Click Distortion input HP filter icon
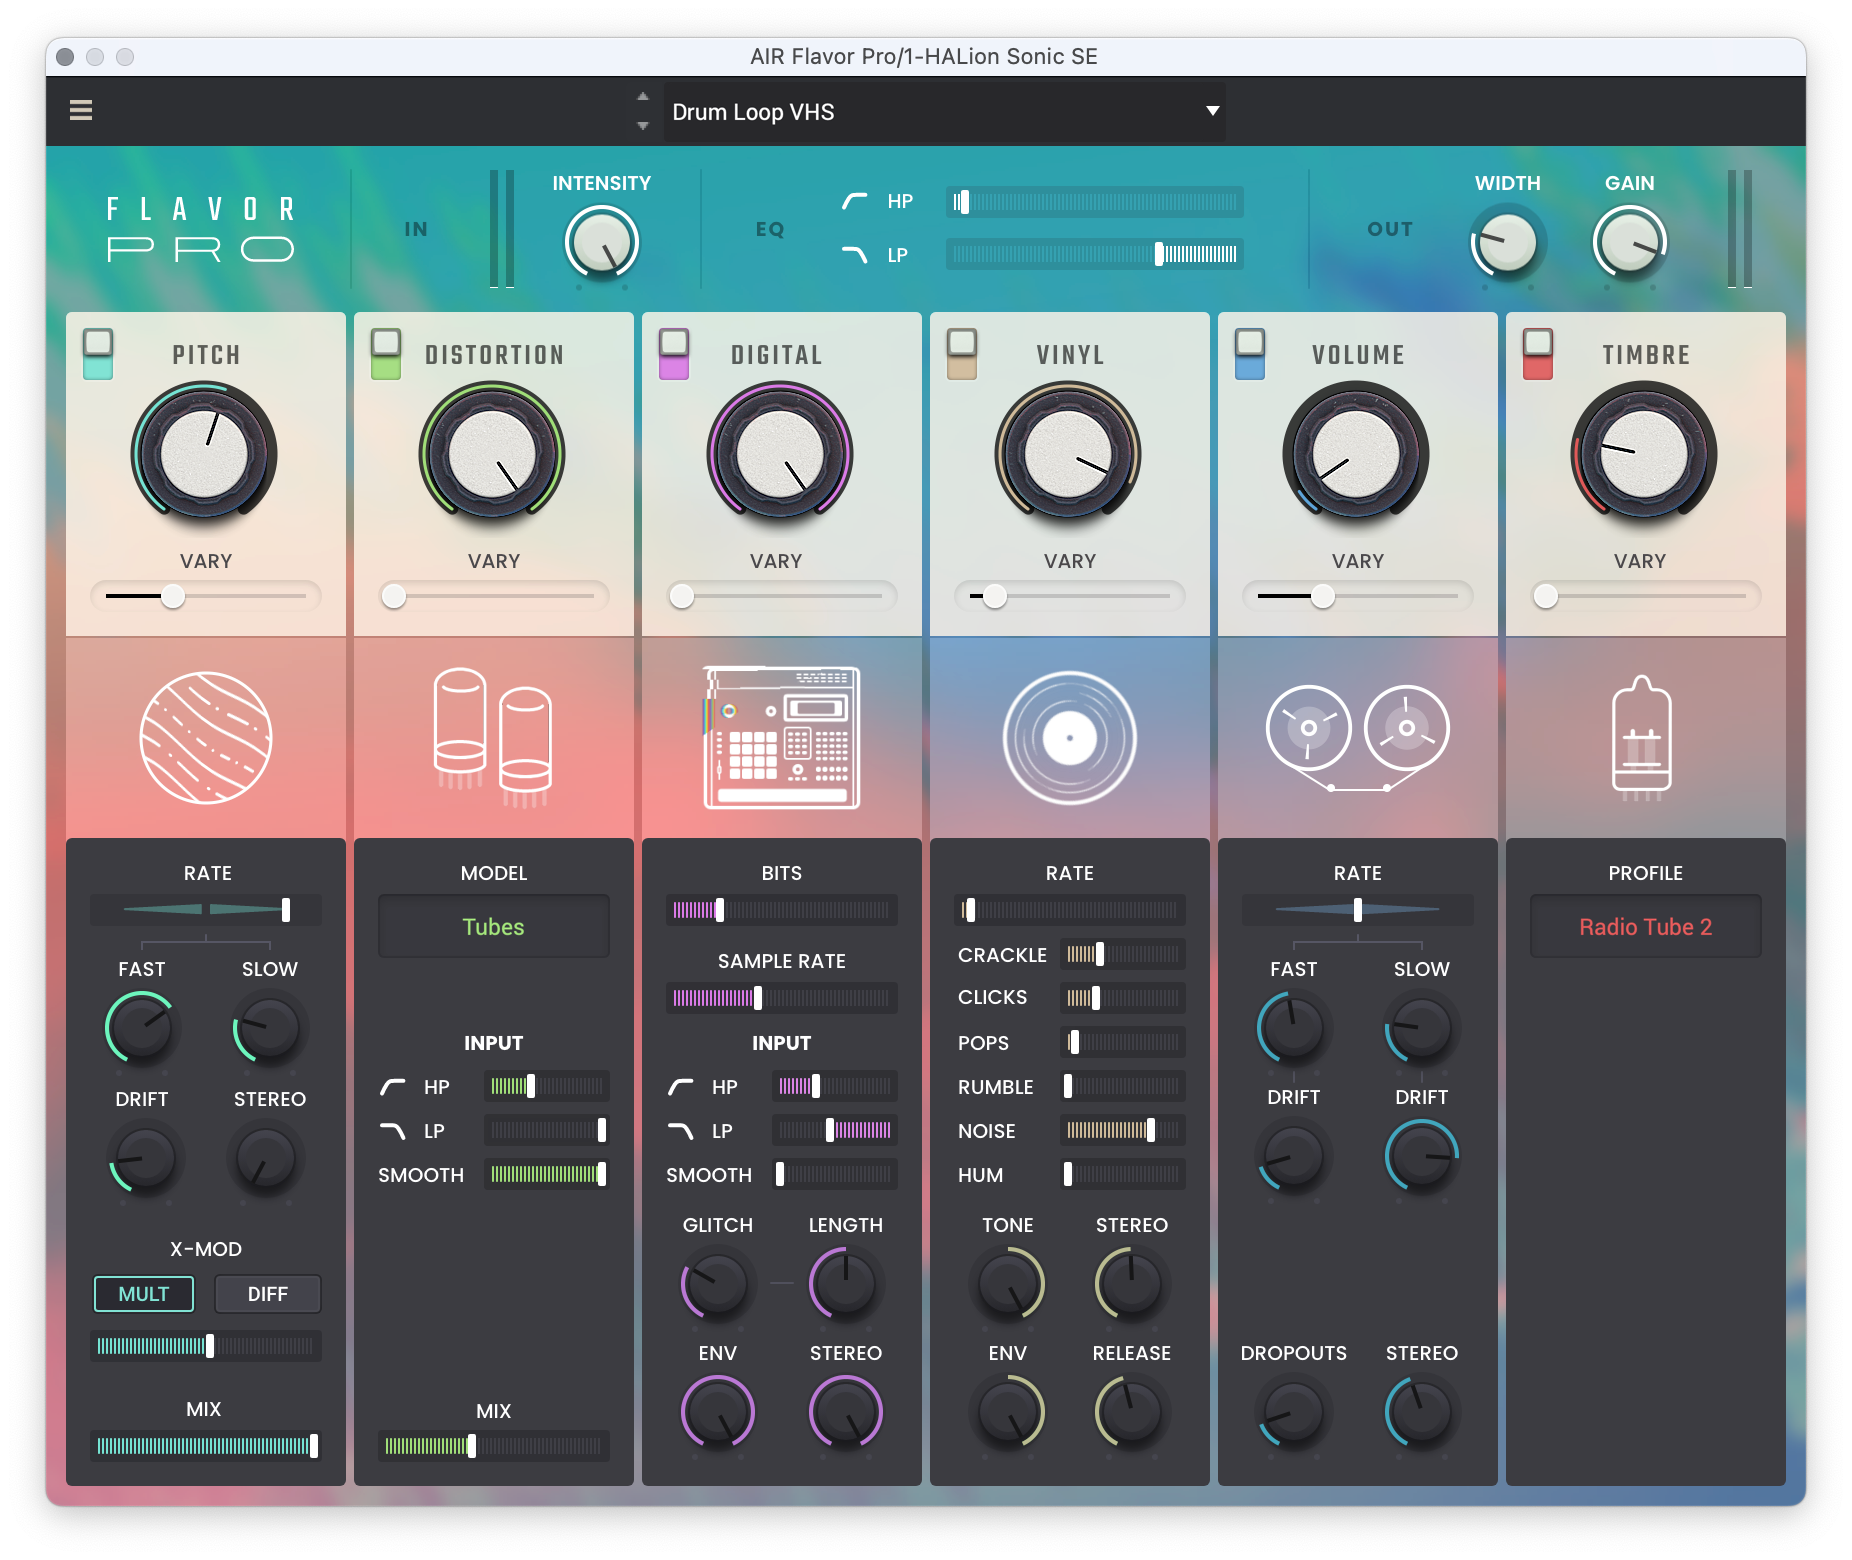Image resolution: width=1852 pixels, height=1560 pixels. click(393, 1087)
